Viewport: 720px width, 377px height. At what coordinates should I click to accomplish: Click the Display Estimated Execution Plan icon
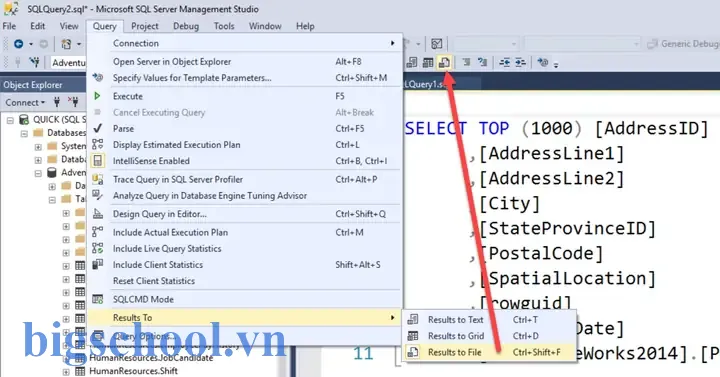pyautogui.click(x=97, y=145)
